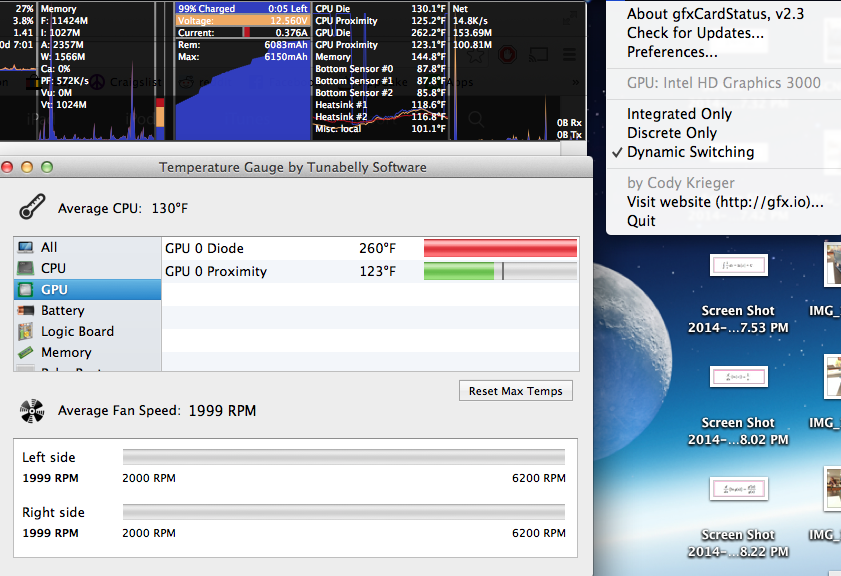Select the GPU 0 Proximity row label
Screen dimensions: 841x576
click(216, 271)
